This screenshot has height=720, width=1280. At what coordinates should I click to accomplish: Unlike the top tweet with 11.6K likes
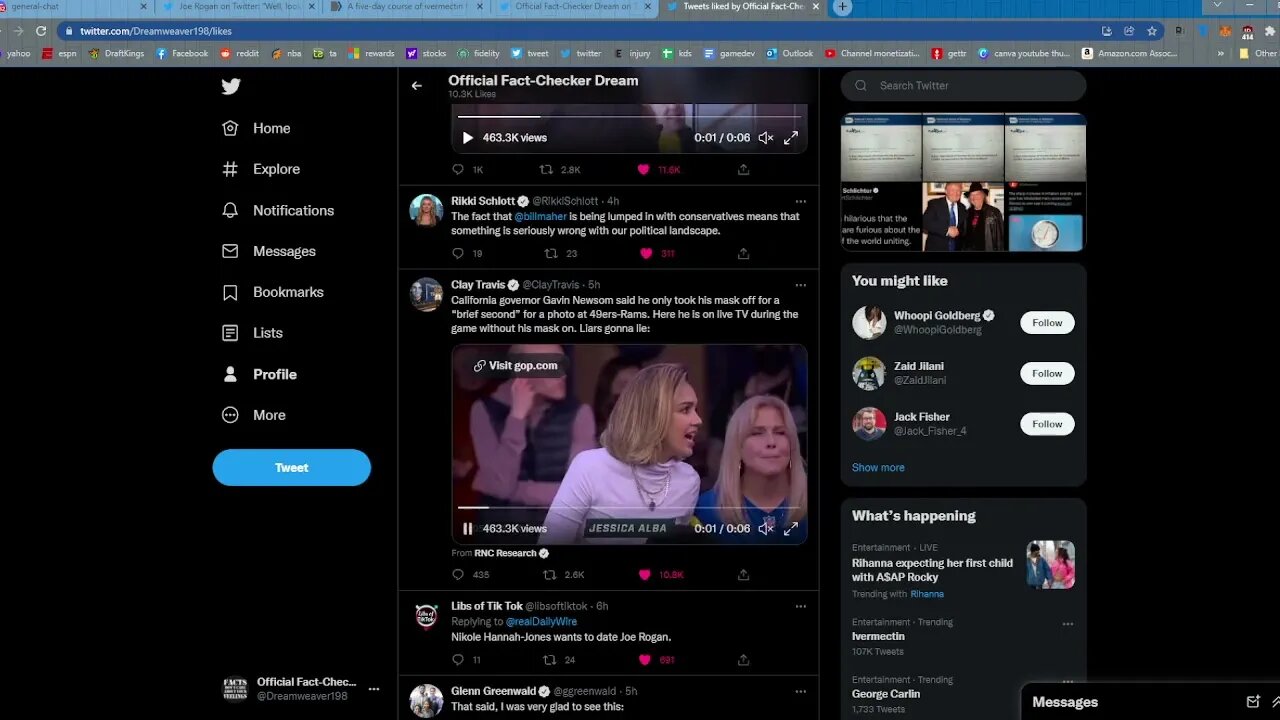(x=644, y=170)
